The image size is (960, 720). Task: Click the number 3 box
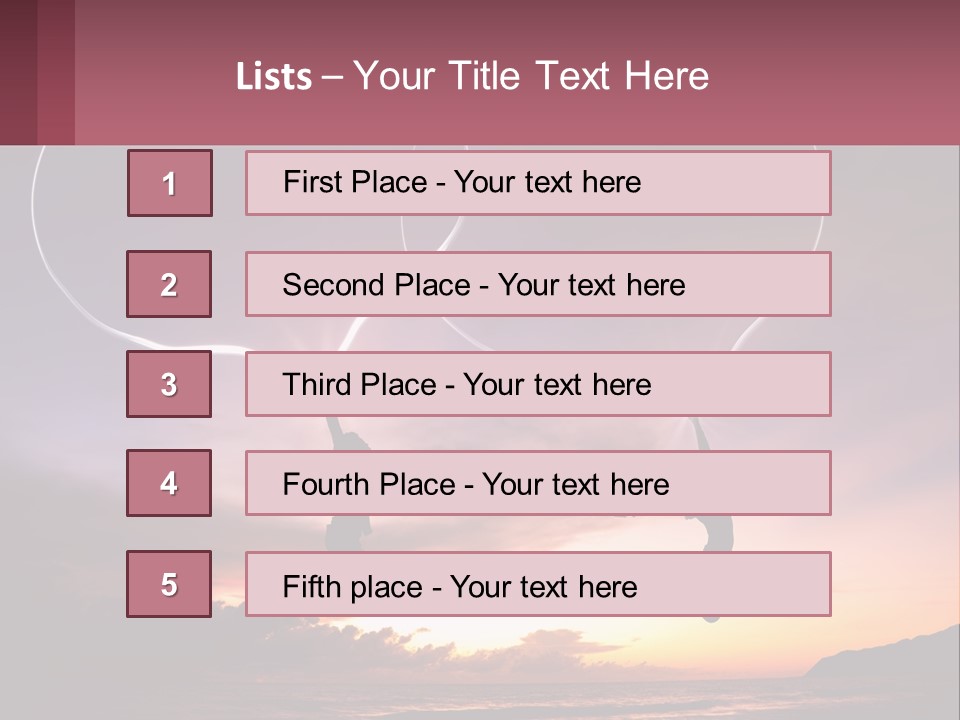coord(169,384)
